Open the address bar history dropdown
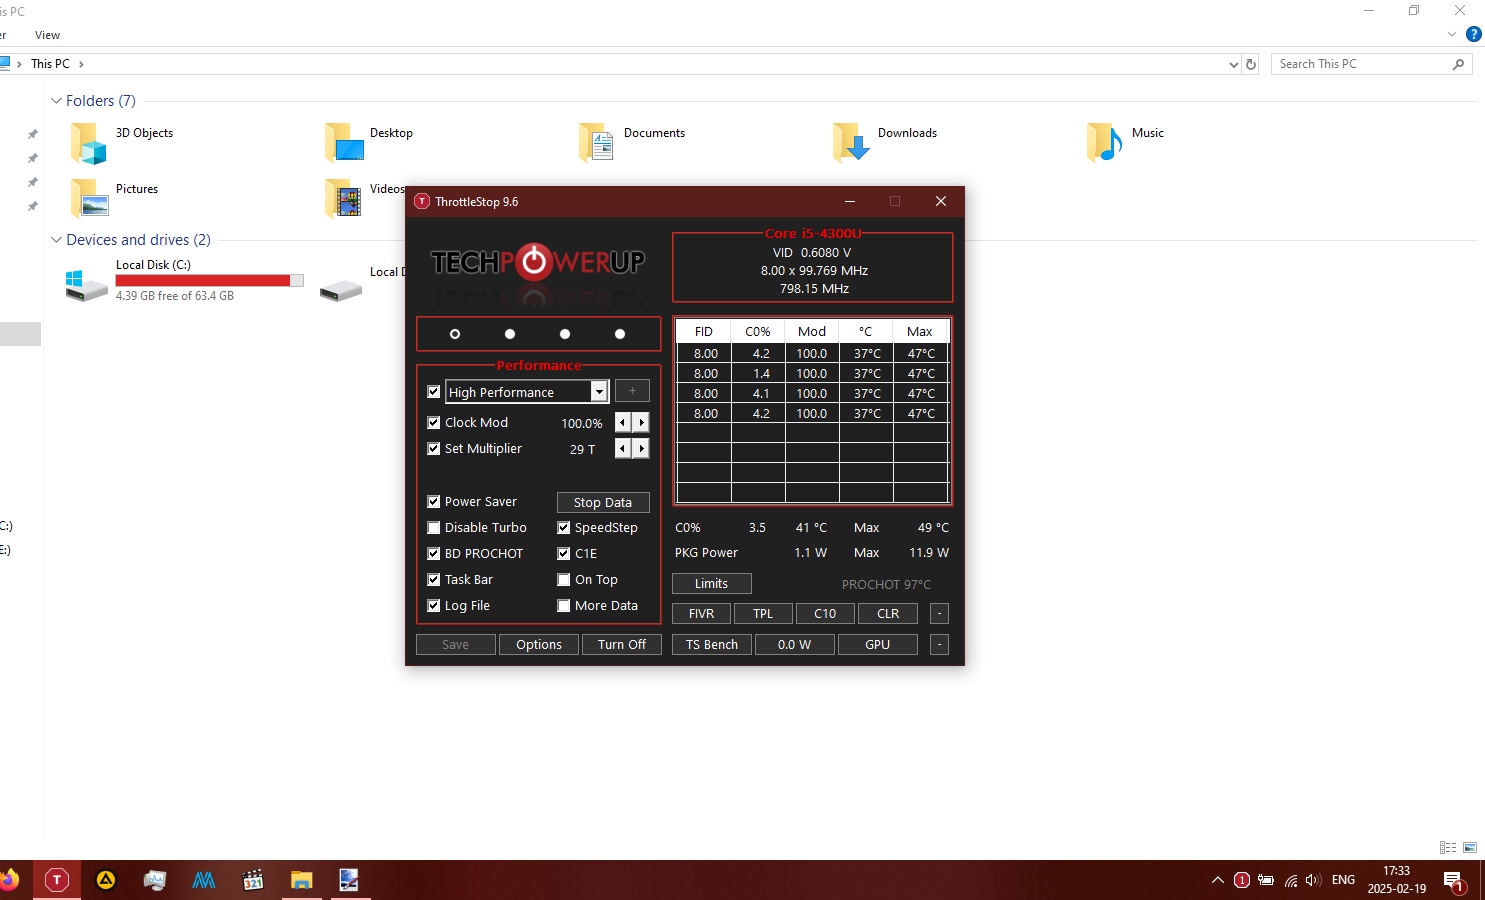1485x900 pixels. tap(1233, 64)
